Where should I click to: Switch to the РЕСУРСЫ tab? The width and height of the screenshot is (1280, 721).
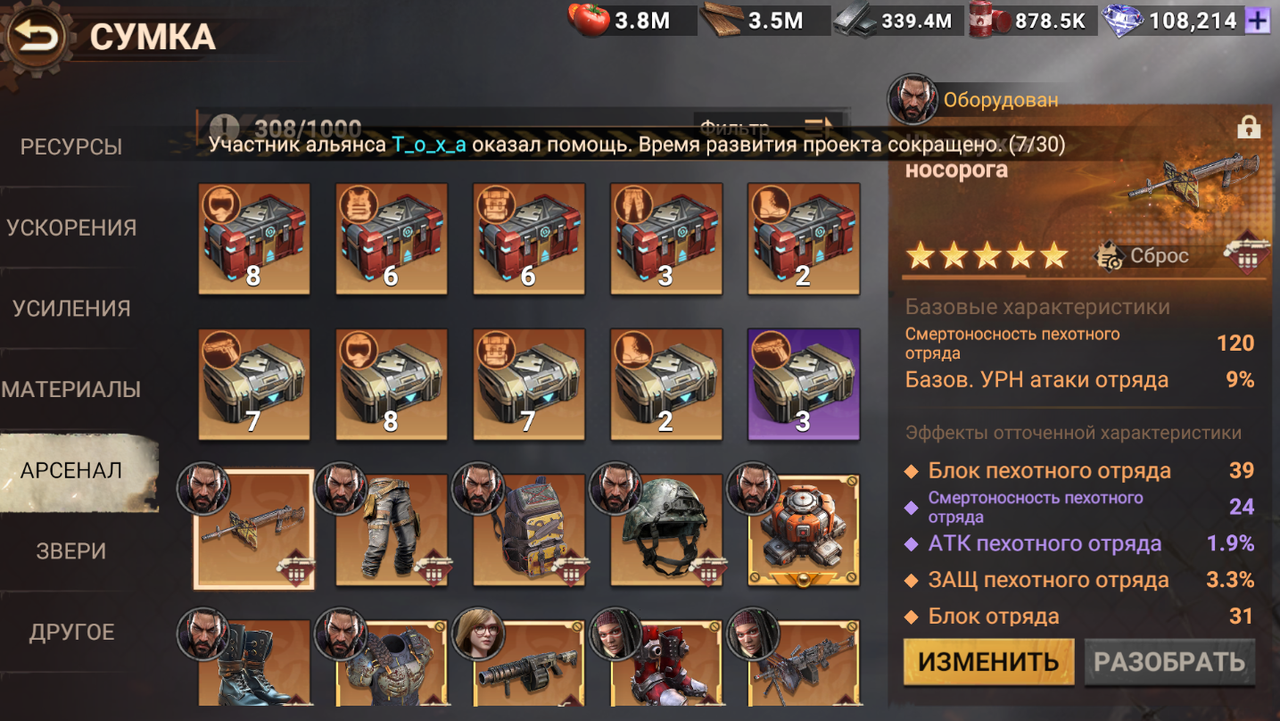[x=72, y=147]
